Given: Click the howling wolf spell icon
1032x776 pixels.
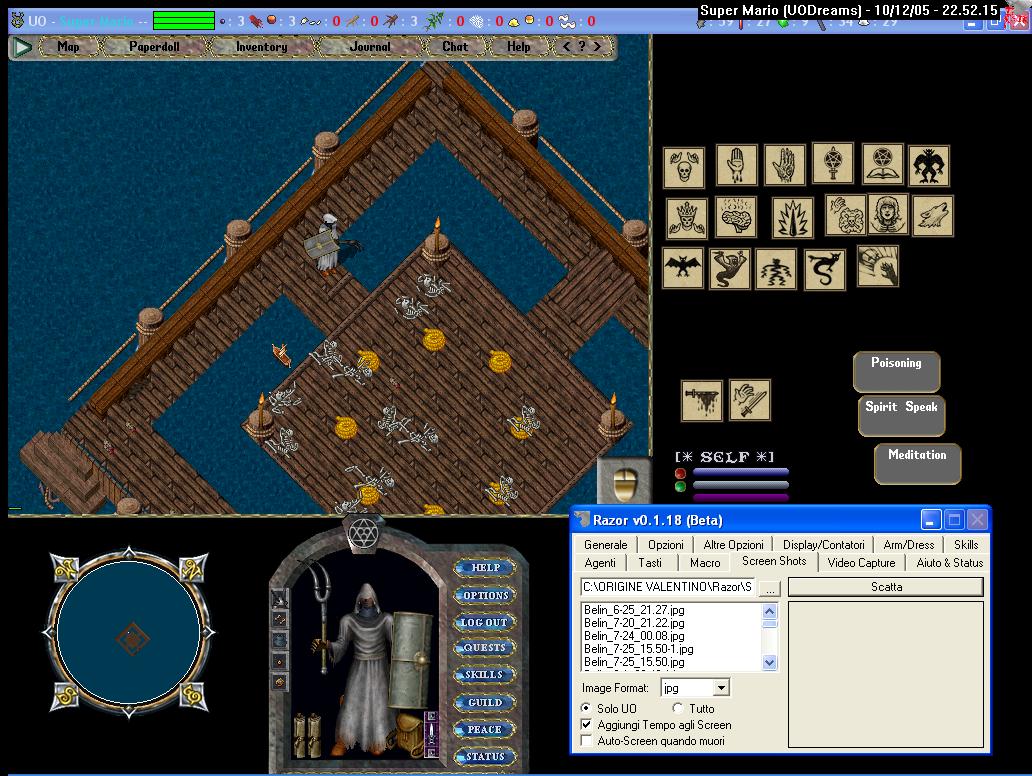Looking at the screenshot, I should pyautogui.click(x=933, y=216).
